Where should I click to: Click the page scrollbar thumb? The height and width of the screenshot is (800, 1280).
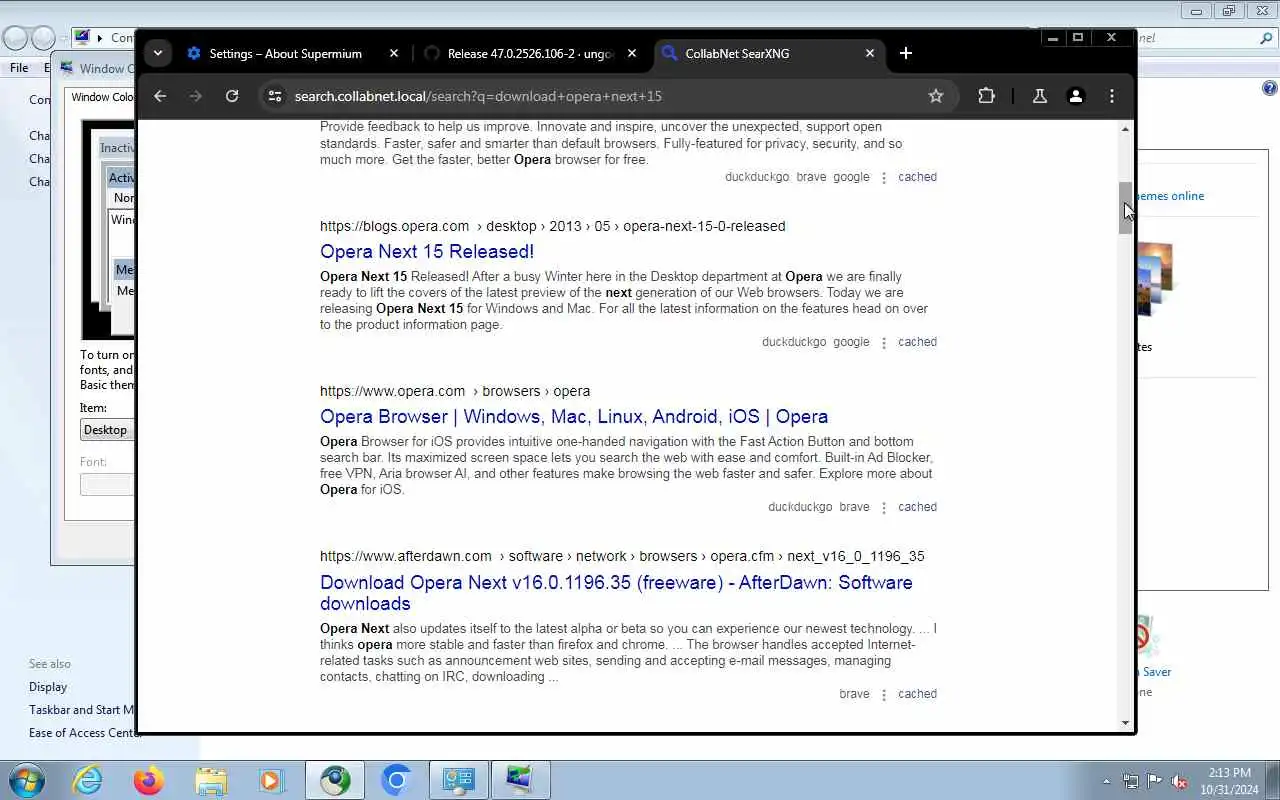(1125, 208)
